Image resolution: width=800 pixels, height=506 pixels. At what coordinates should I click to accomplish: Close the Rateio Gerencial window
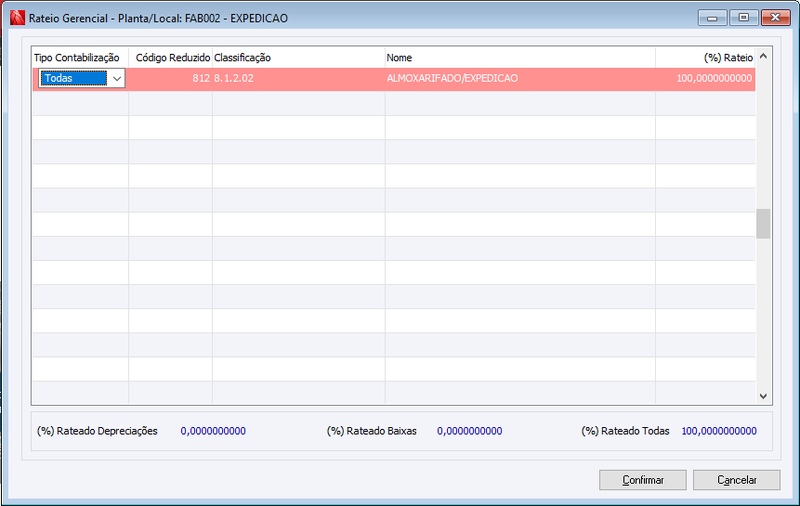pyautogui.click(x=776, y=18)
